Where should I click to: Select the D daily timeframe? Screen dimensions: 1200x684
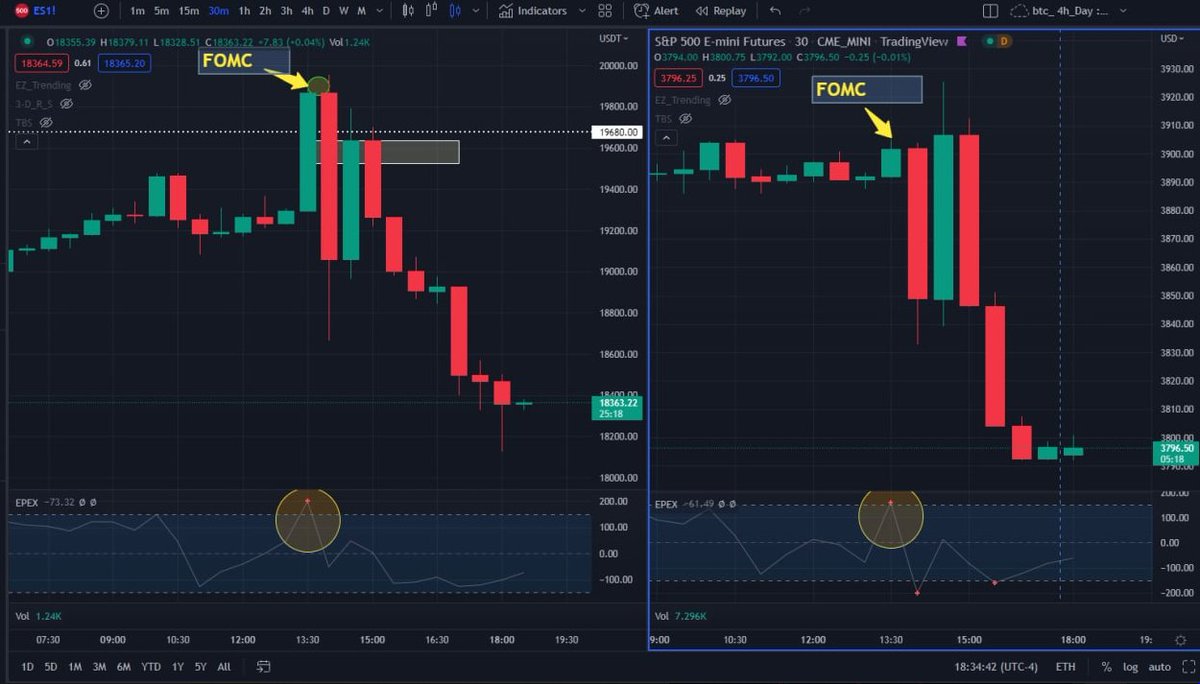tap(326, 11)
